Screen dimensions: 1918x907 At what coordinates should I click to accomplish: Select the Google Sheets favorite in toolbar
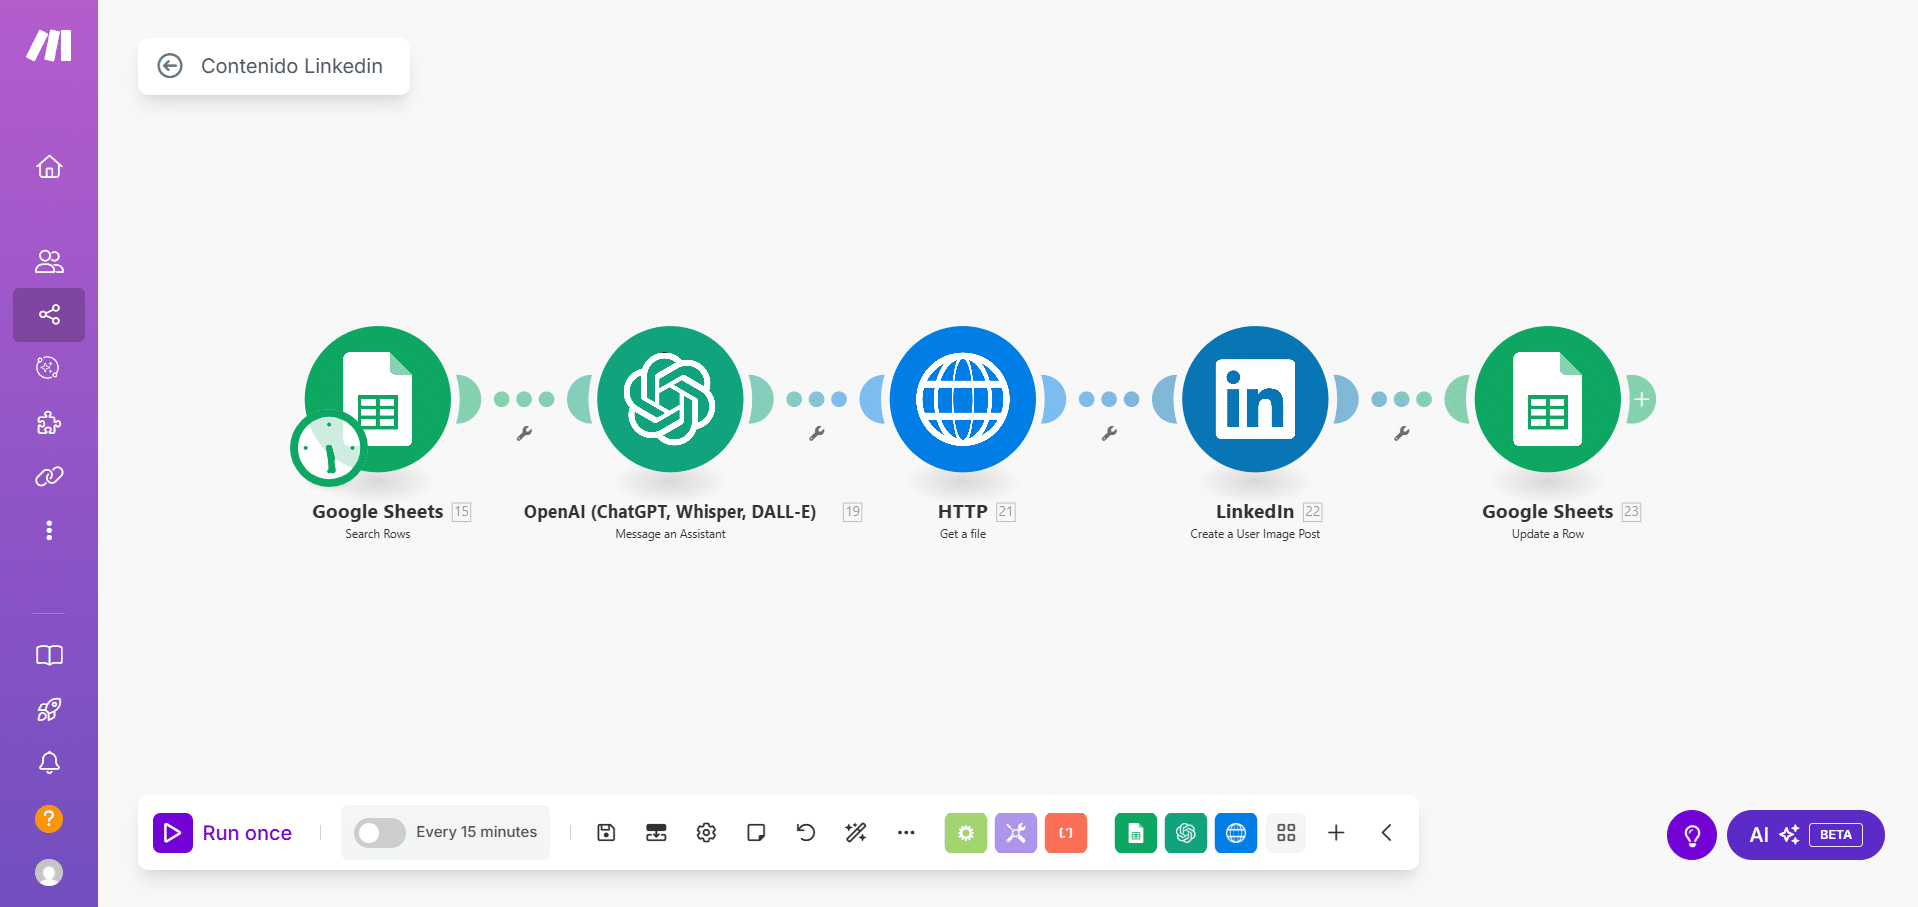coord(1136,833)
